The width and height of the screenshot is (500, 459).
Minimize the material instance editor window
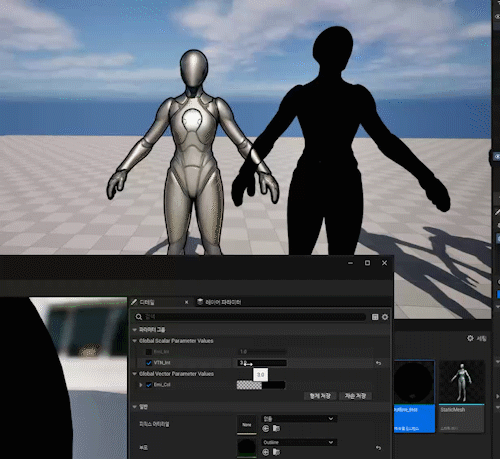pos(350,263)
